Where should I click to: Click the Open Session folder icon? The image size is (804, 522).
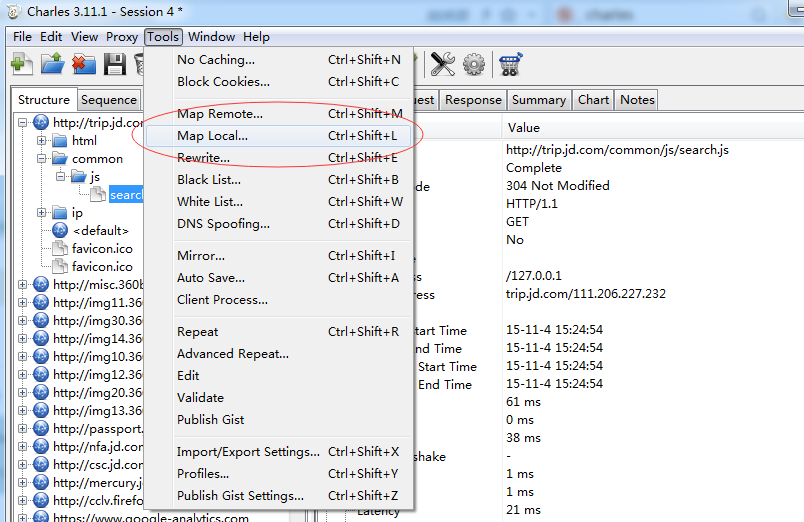(x=53, y=64)
